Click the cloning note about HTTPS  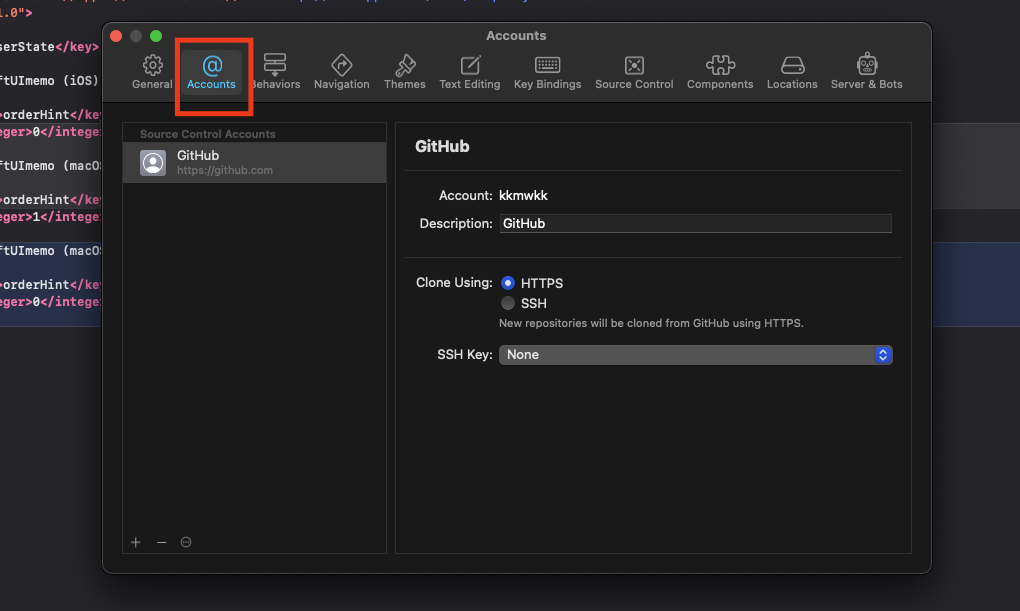point(651,323)
